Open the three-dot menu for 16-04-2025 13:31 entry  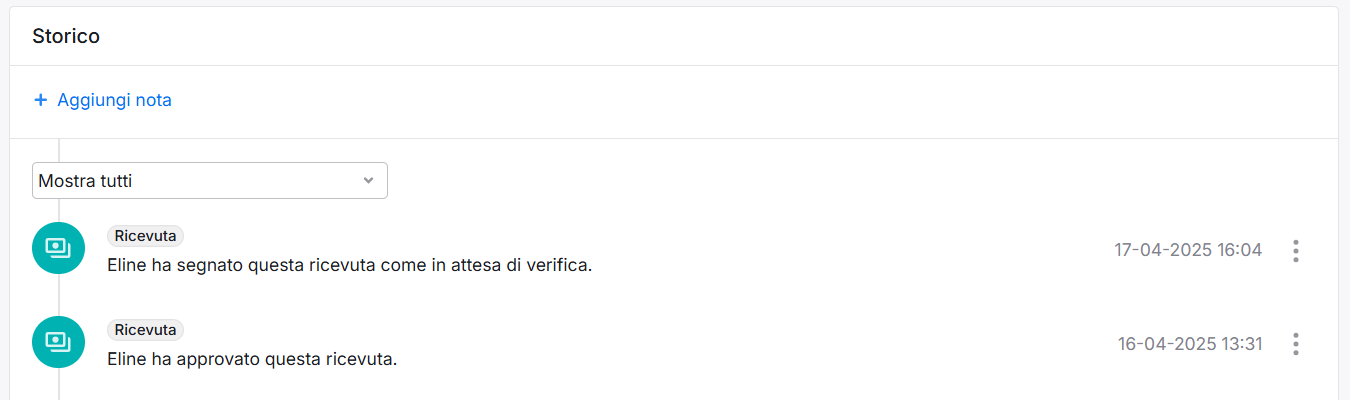tap(1296, 344)
